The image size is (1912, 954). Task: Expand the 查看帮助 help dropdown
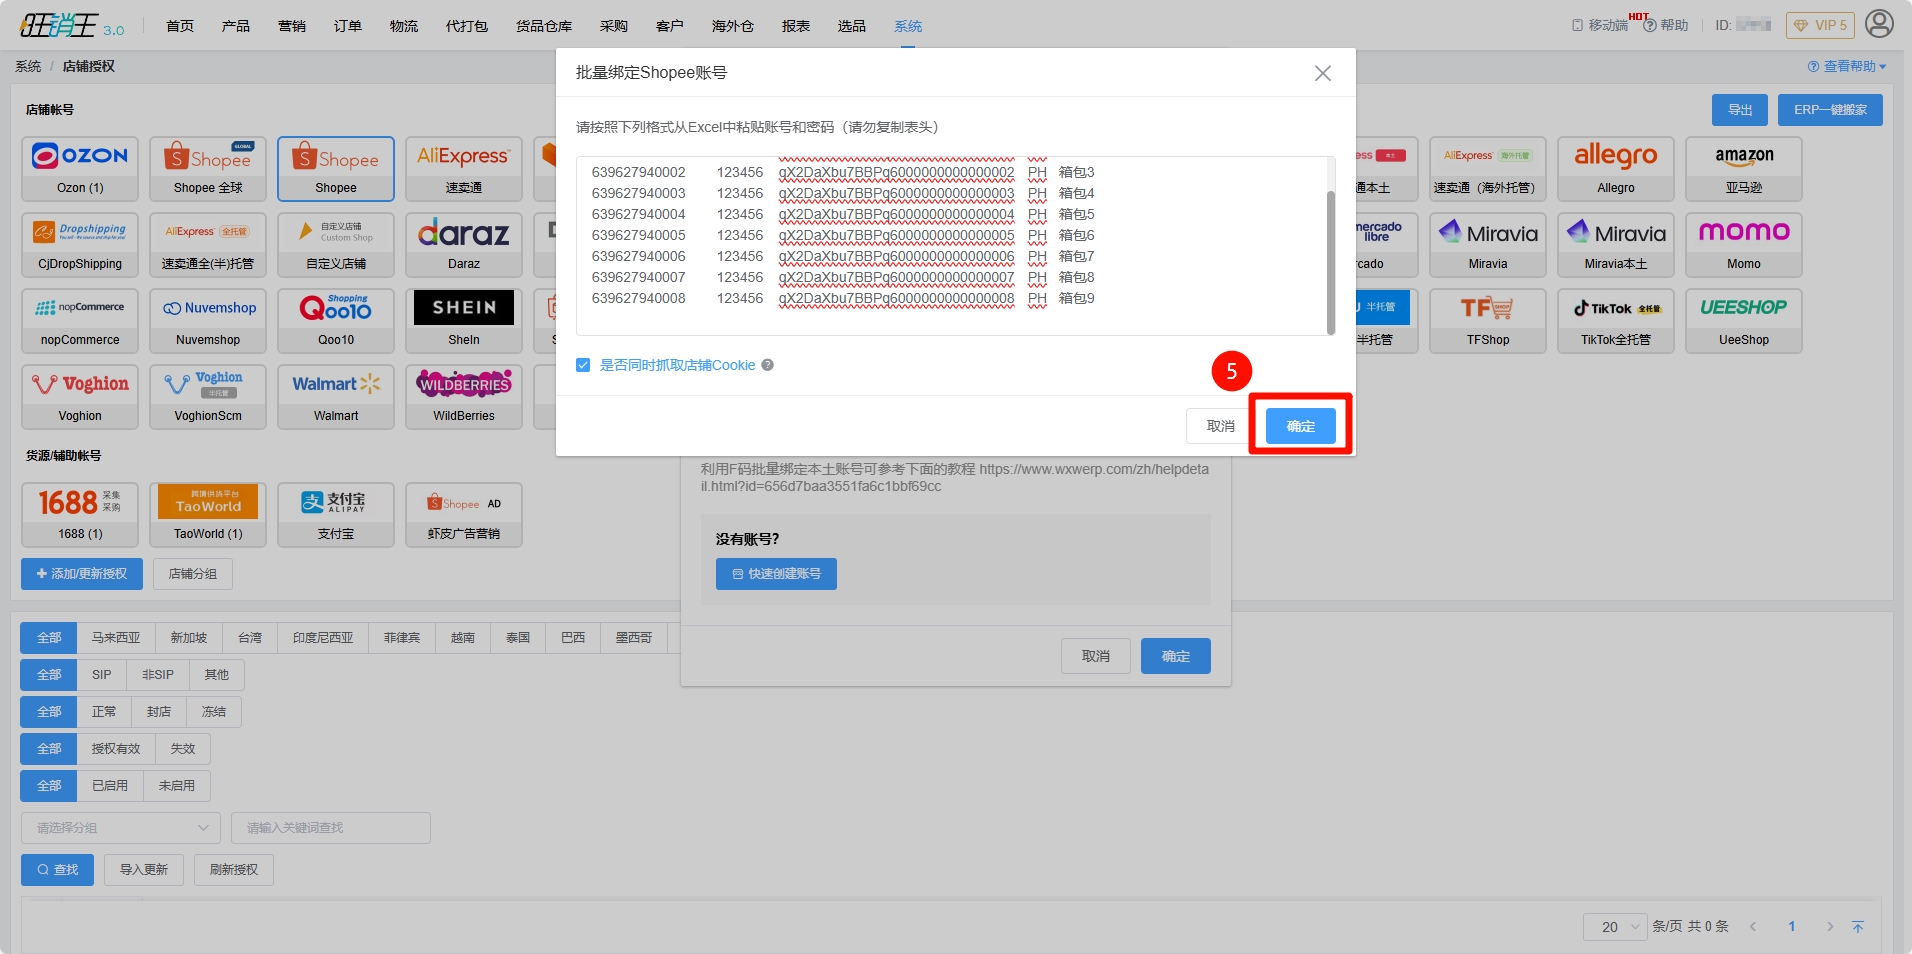[1847, 67]
